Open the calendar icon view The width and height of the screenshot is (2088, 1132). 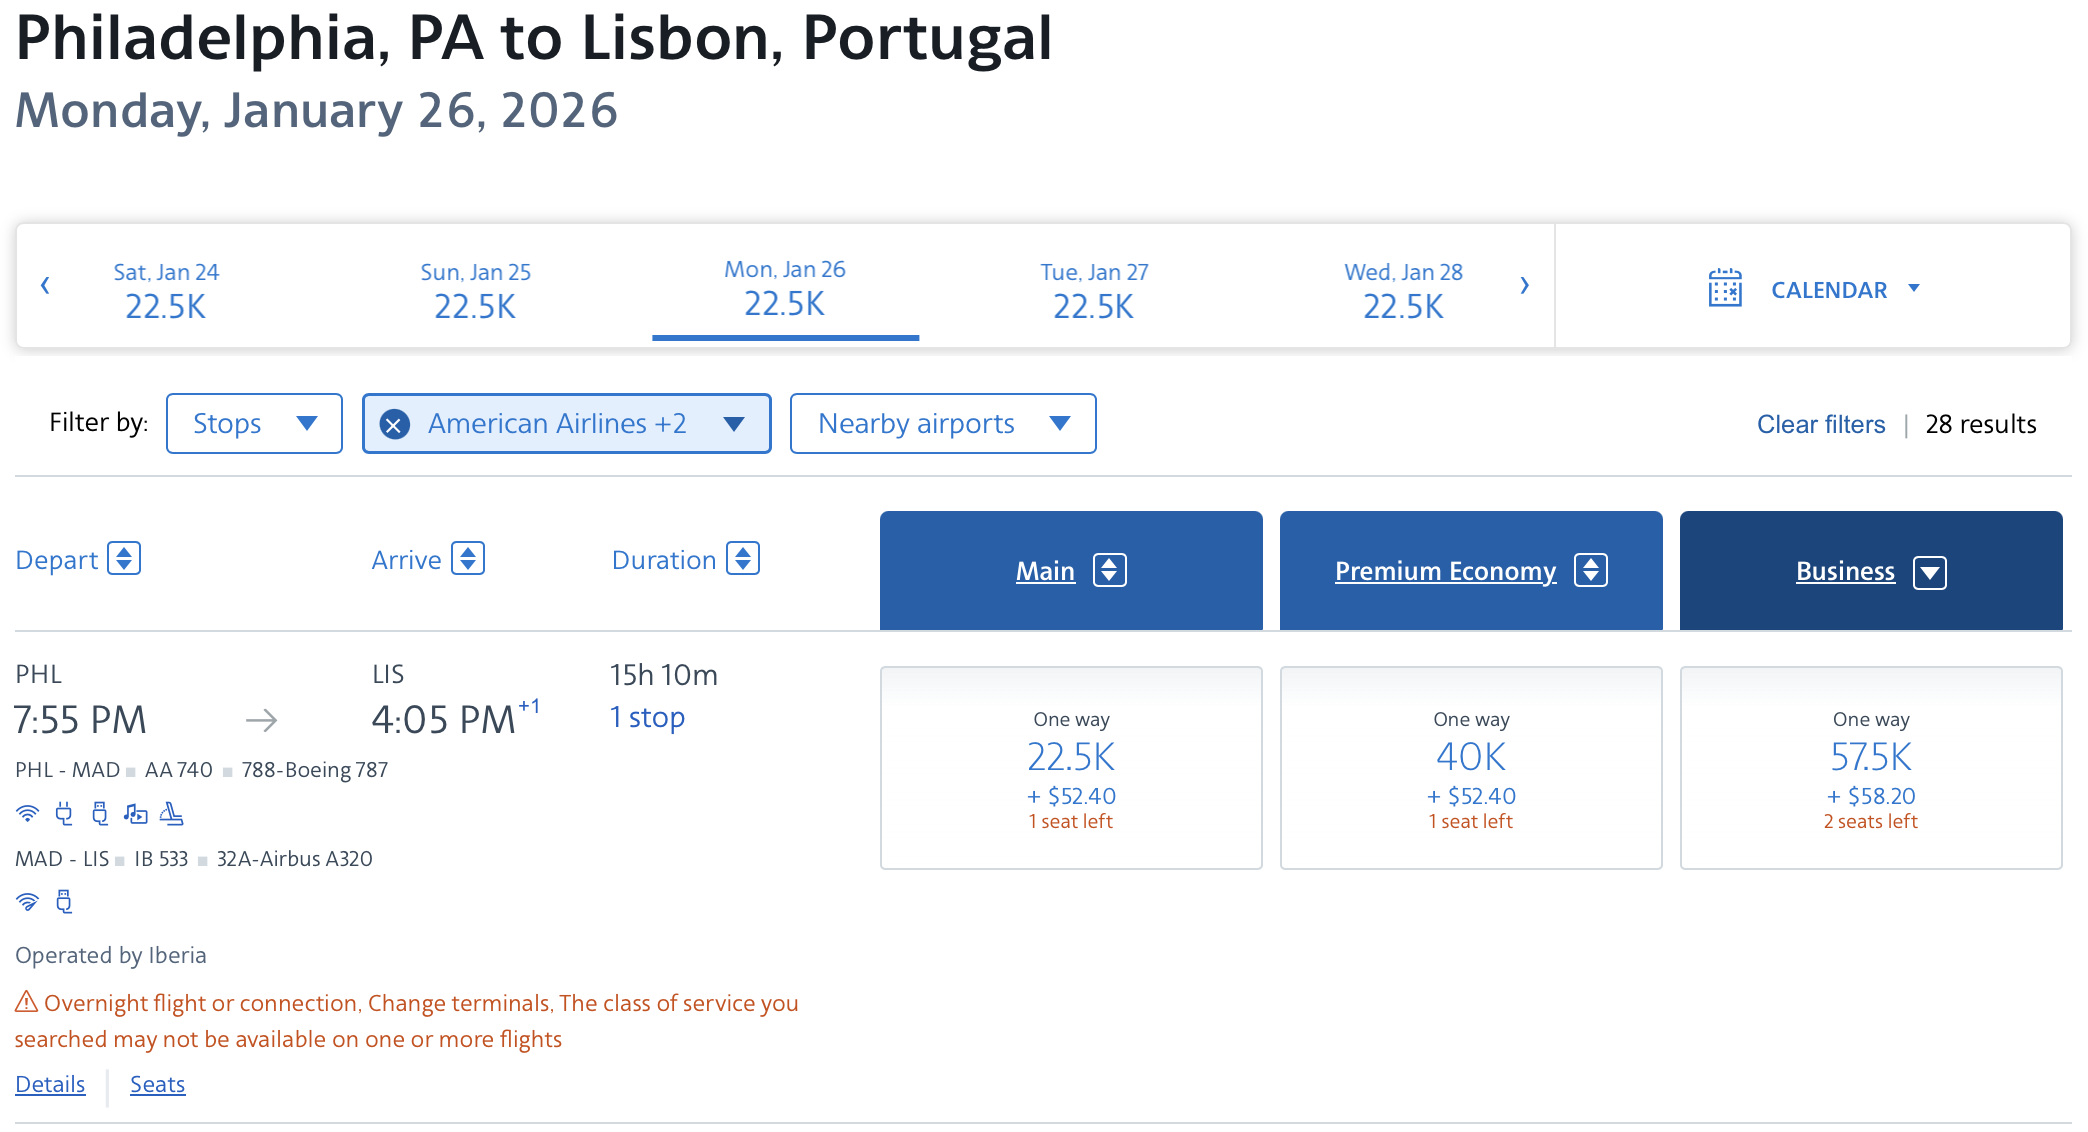(x=1725, y=288)
